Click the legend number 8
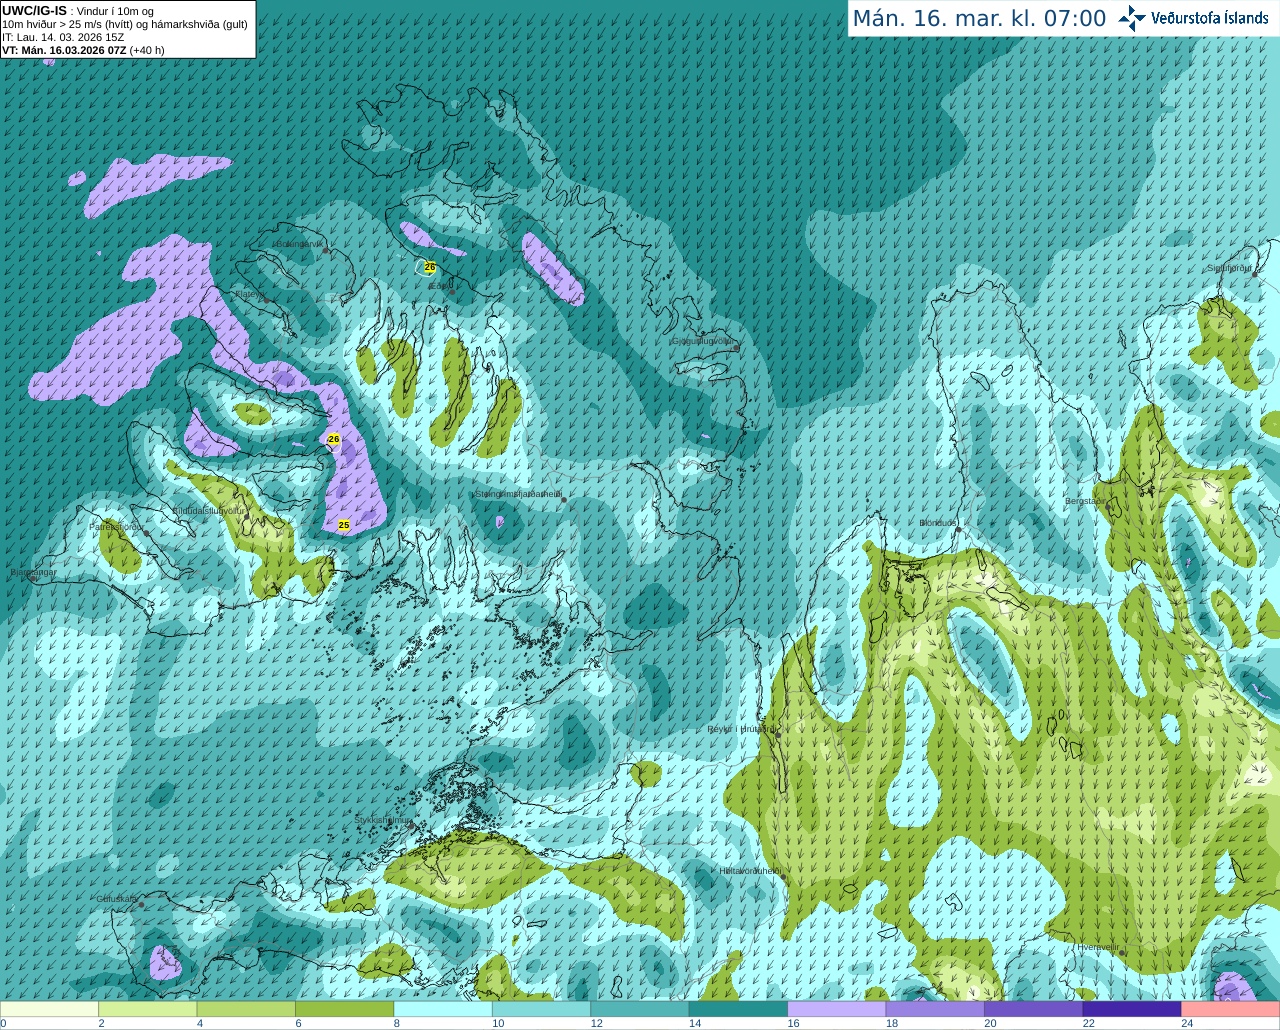The width and height of the screenshot is (1280, 1030). click(x=396, y=1023)
